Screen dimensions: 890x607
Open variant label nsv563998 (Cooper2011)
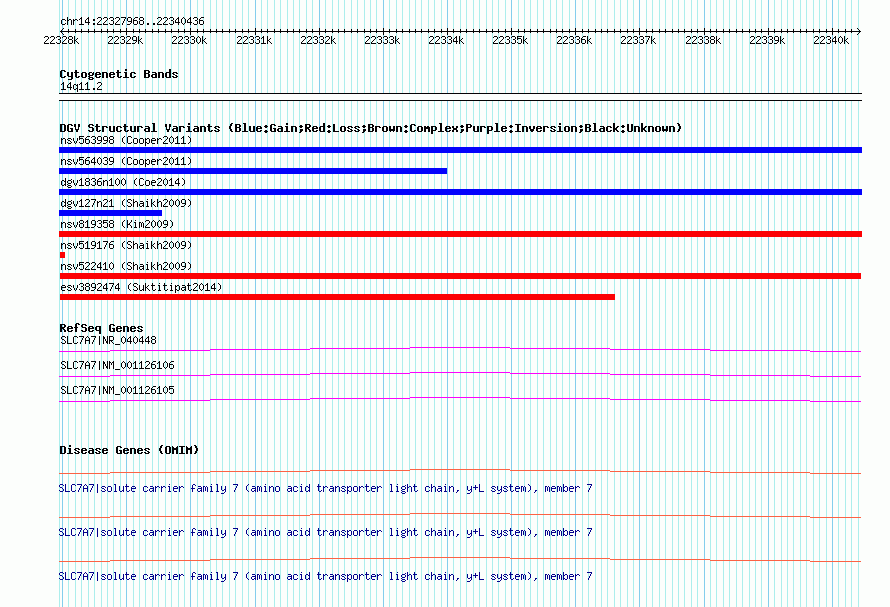pyautogui.click(x=126, y=140)
